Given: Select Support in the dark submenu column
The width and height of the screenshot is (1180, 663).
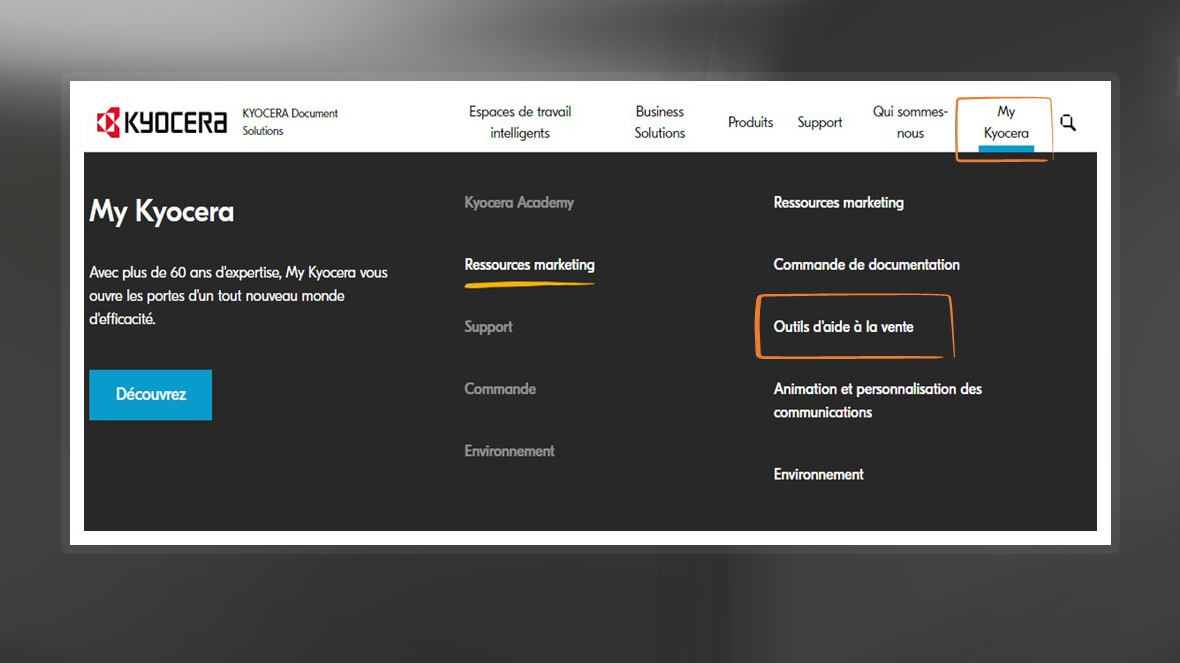Looking at the screenshot, I should [488, 327].
